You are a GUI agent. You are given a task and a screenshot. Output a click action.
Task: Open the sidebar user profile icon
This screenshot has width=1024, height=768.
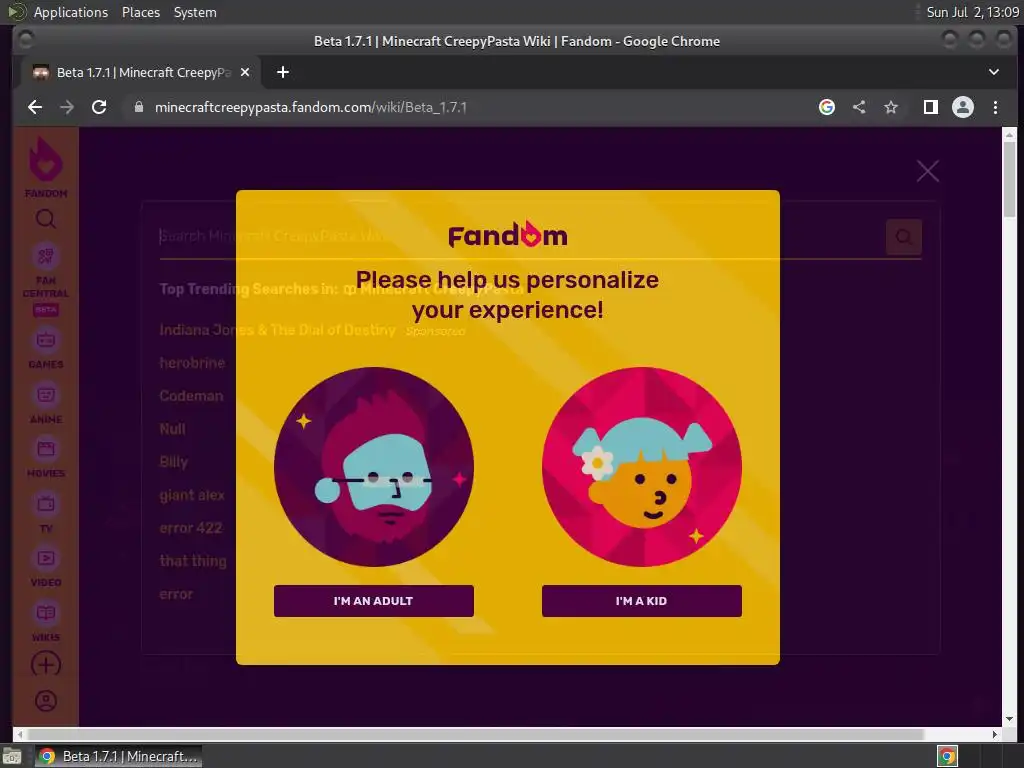46,701
